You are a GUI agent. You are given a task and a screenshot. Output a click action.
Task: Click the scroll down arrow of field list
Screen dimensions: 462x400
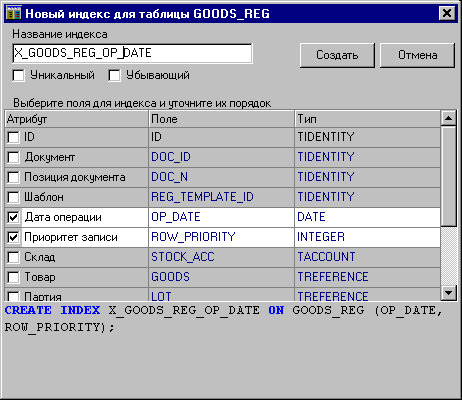pos(449,293)
